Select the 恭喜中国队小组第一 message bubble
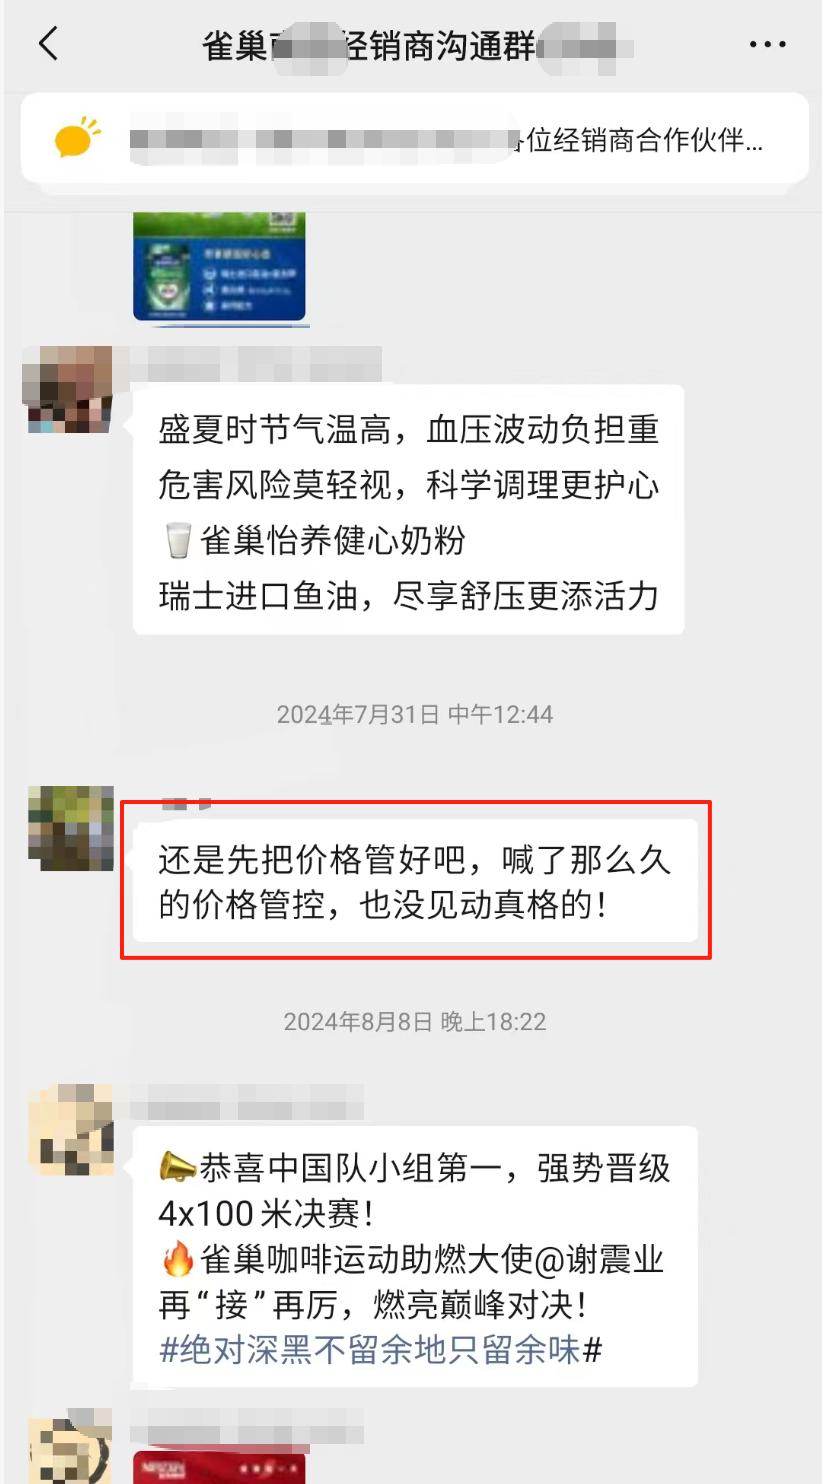The width and height of the screenshot is (822, 1484). pos(415,1256)
